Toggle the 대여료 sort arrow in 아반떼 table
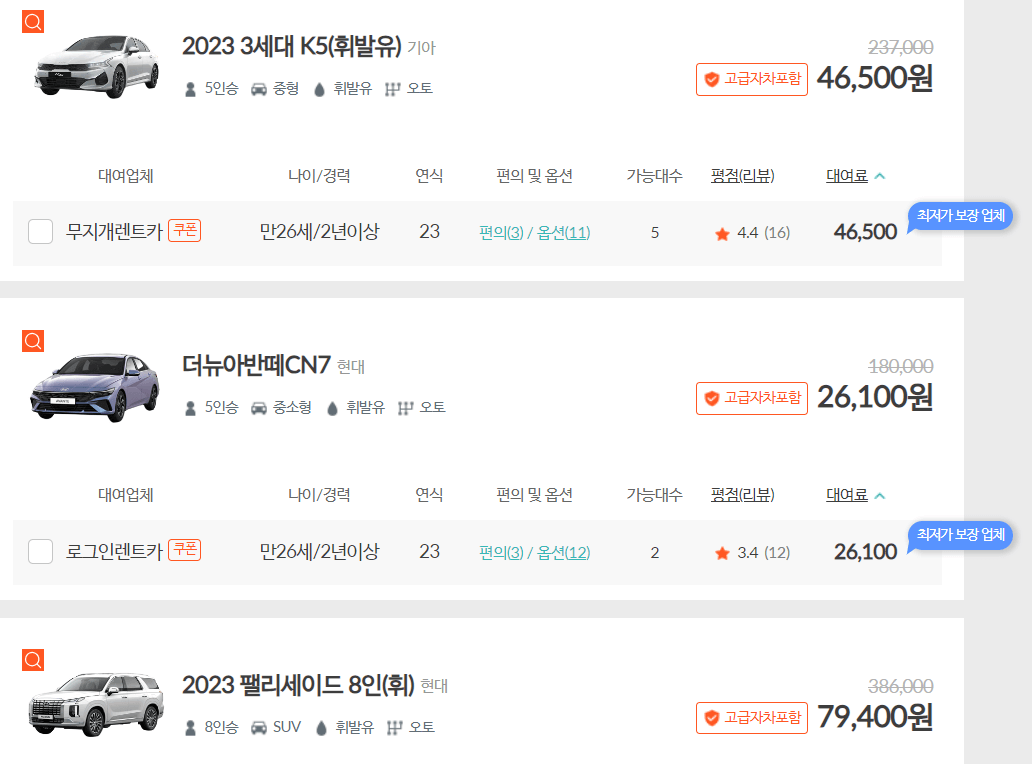The width and height of the screenshot is (1032, 764). point(879,494)
